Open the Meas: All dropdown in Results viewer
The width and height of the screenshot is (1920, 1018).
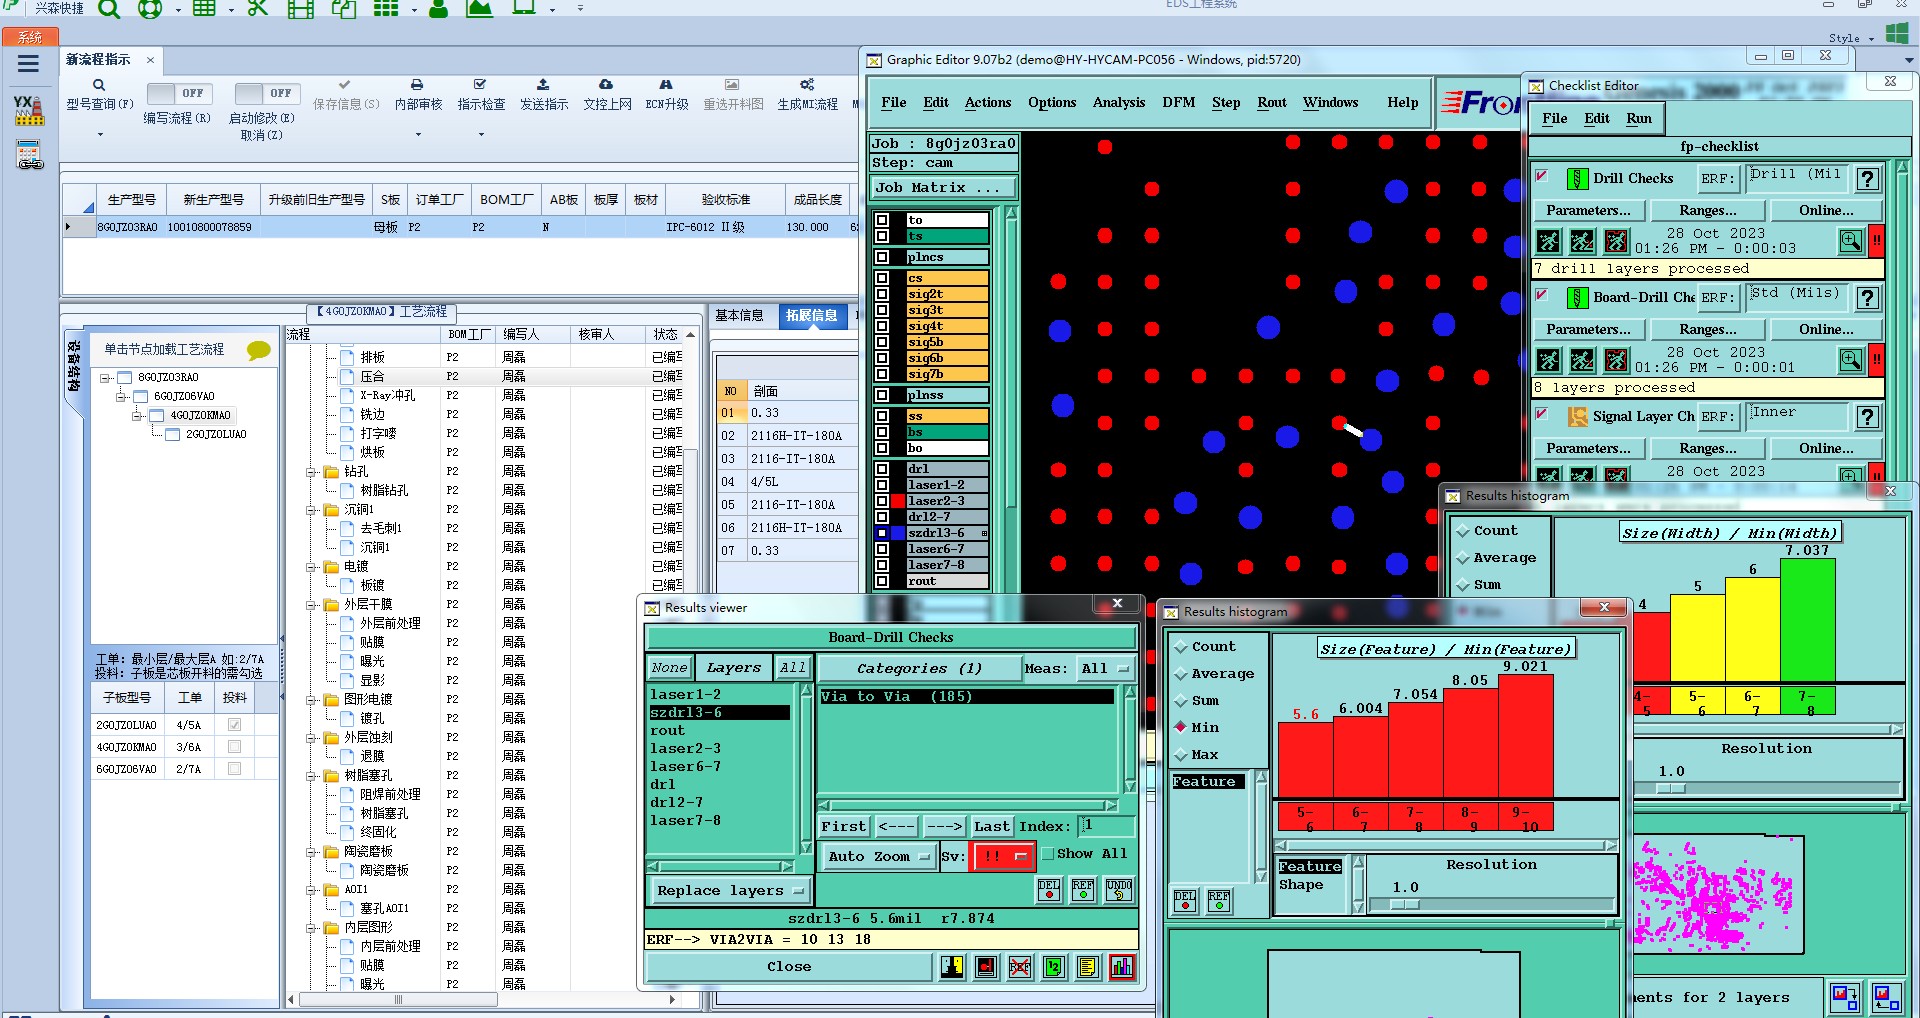[x=1106, y=669]
